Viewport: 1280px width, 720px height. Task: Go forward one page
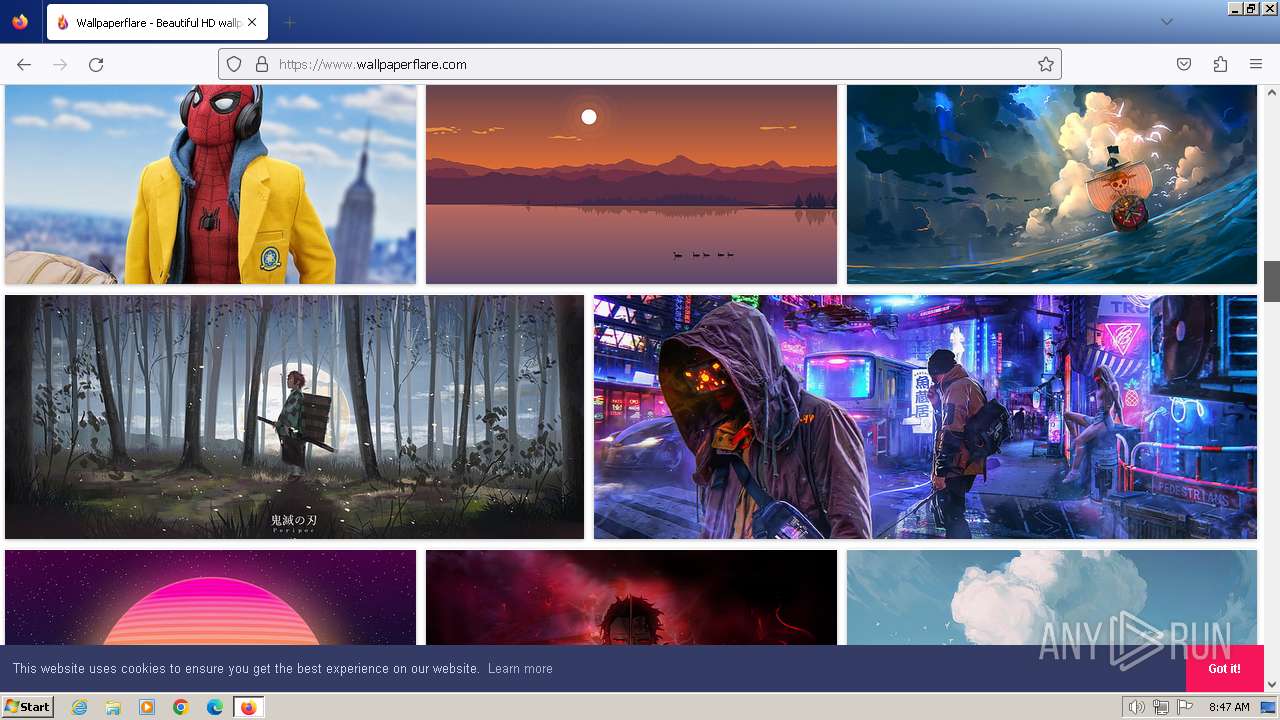[x=60, y=64]
